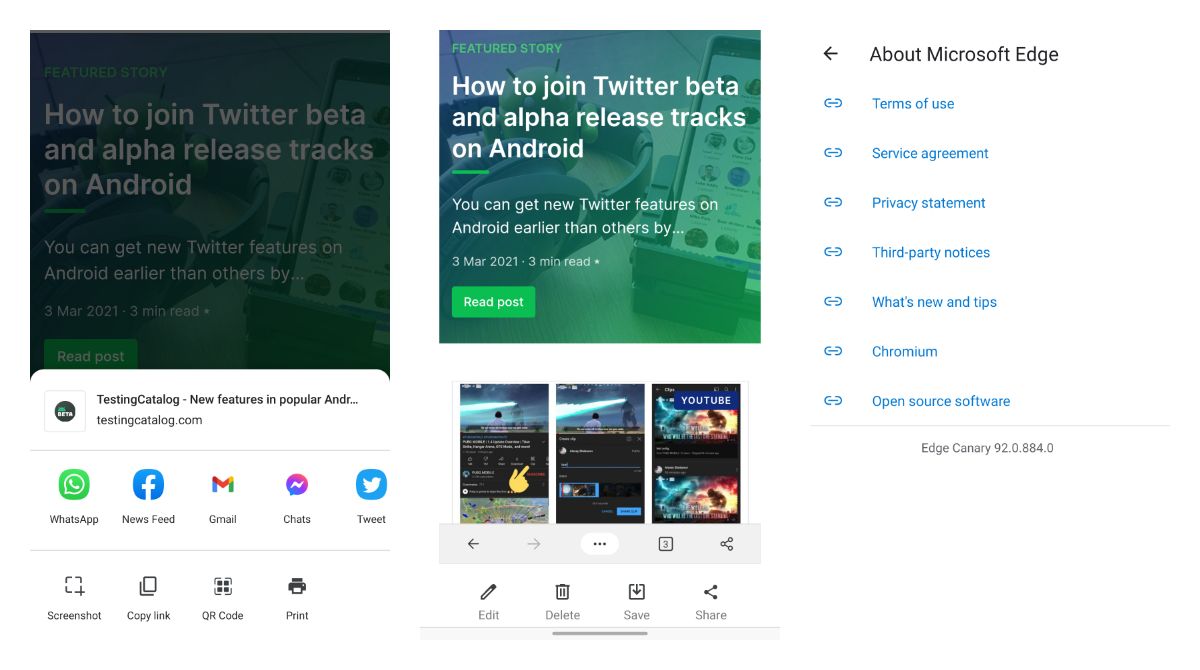The height and width of the screenshot is (670, 1200).
Task: Share to Facebook News Feed
Action: pyautogui.click(x=148, y=485)
